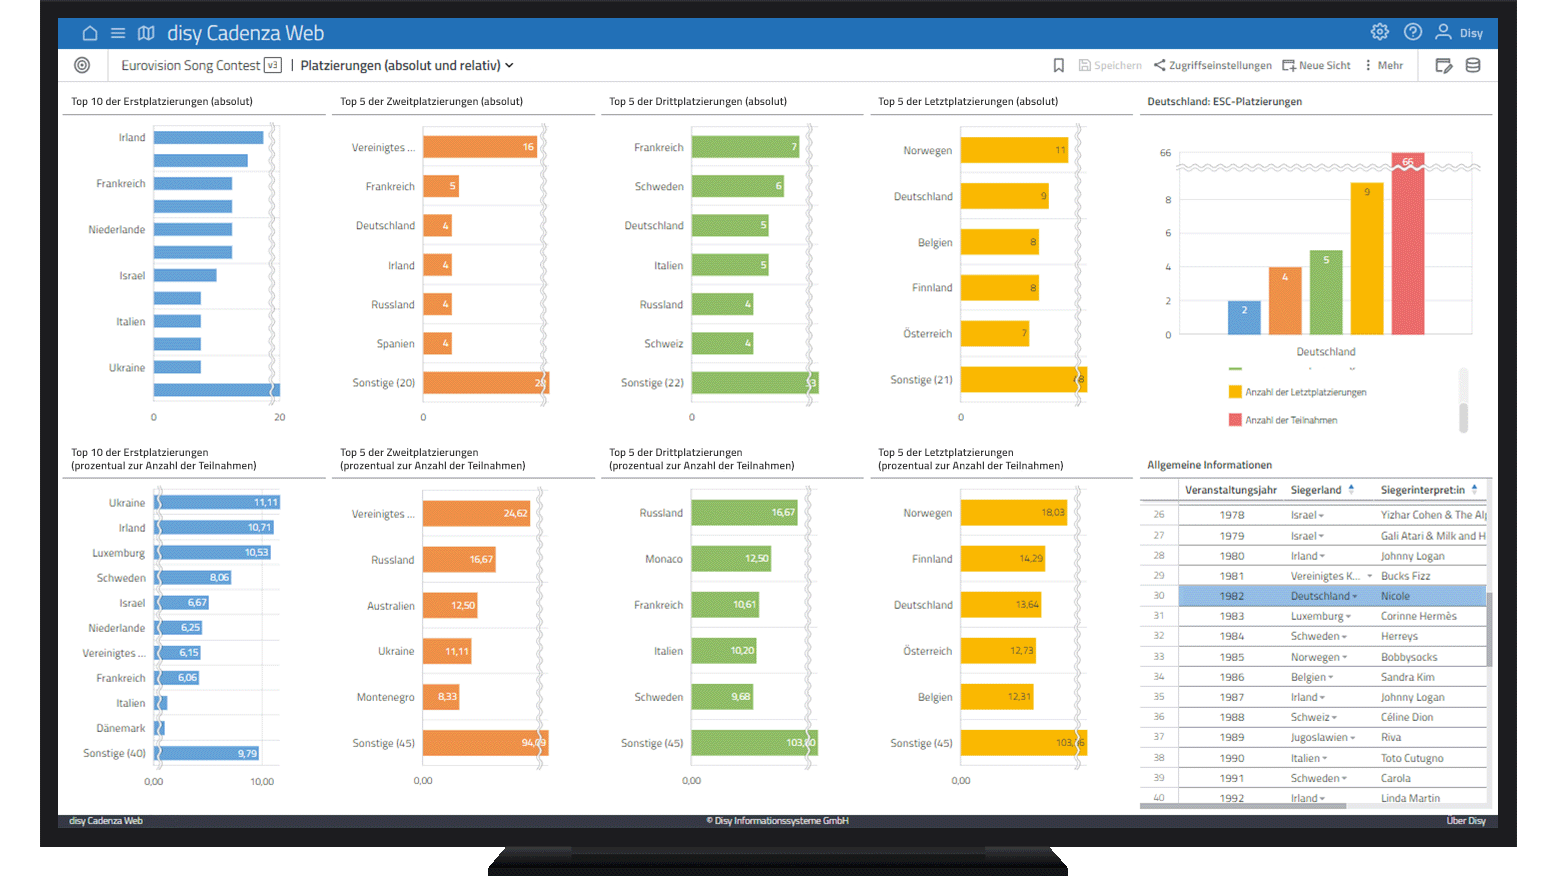Click the red Anzahl der Teilnahmen legend swatch

pyautogui.click(x=1235, y=420)
